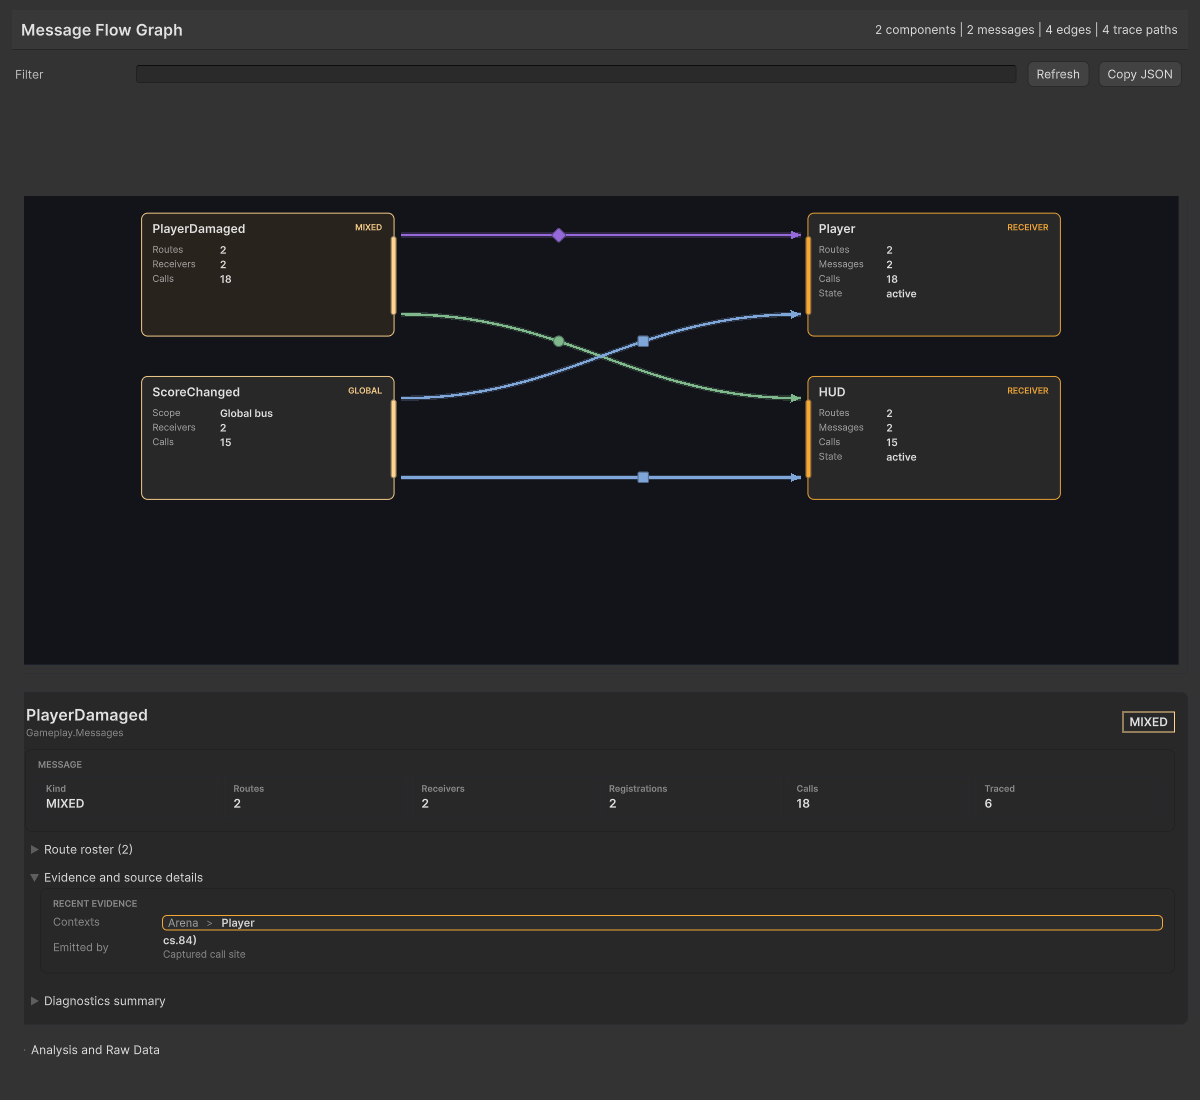Image resolution: width=1200 pixels, height=1100 pixels.
Task: Click the Copy JSON button
Action: (x=1140, y=74)
